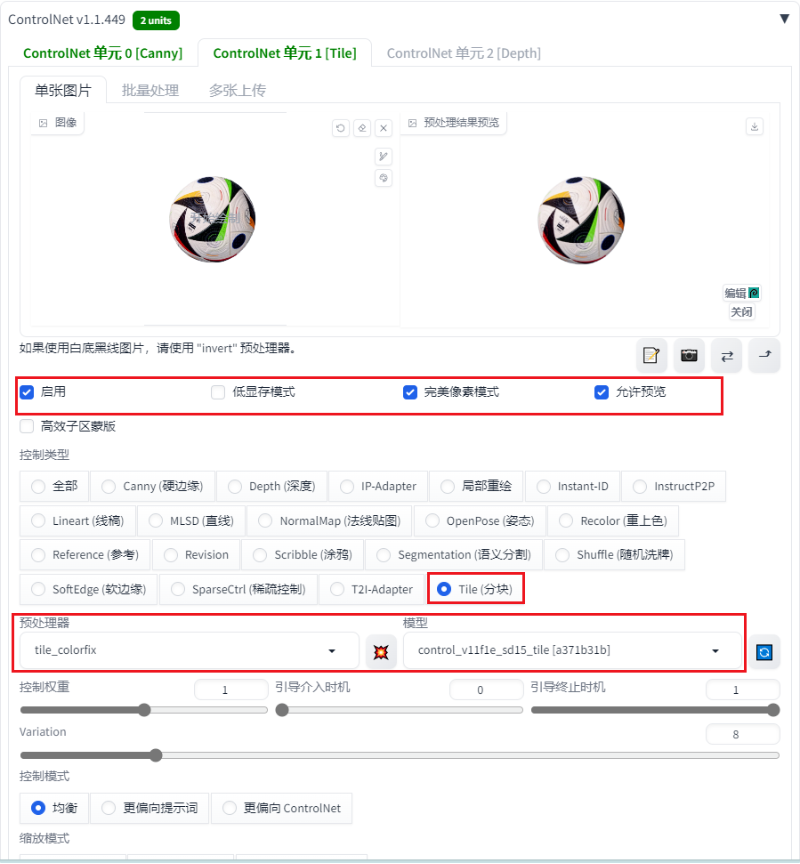The height and width of the screenshot is (864, 800).
Task: Open the new canvas edit icon
Action: (651, 355)
